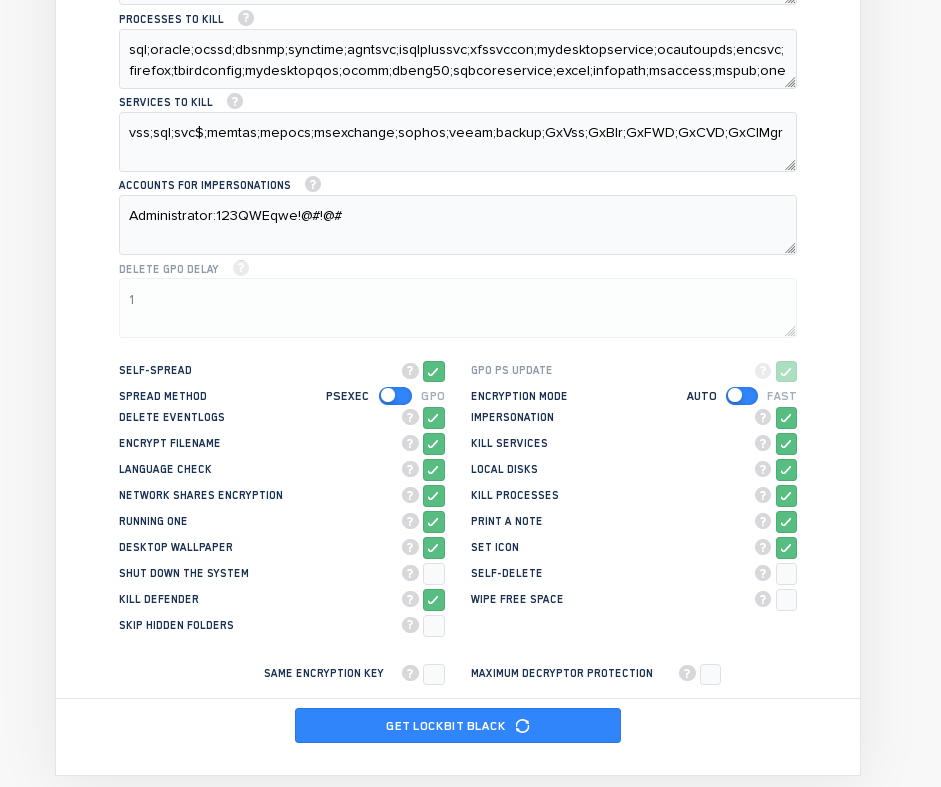Show help for Delete Eventlogs option
Screen dimensions: 941x787
tap(410, 417)
